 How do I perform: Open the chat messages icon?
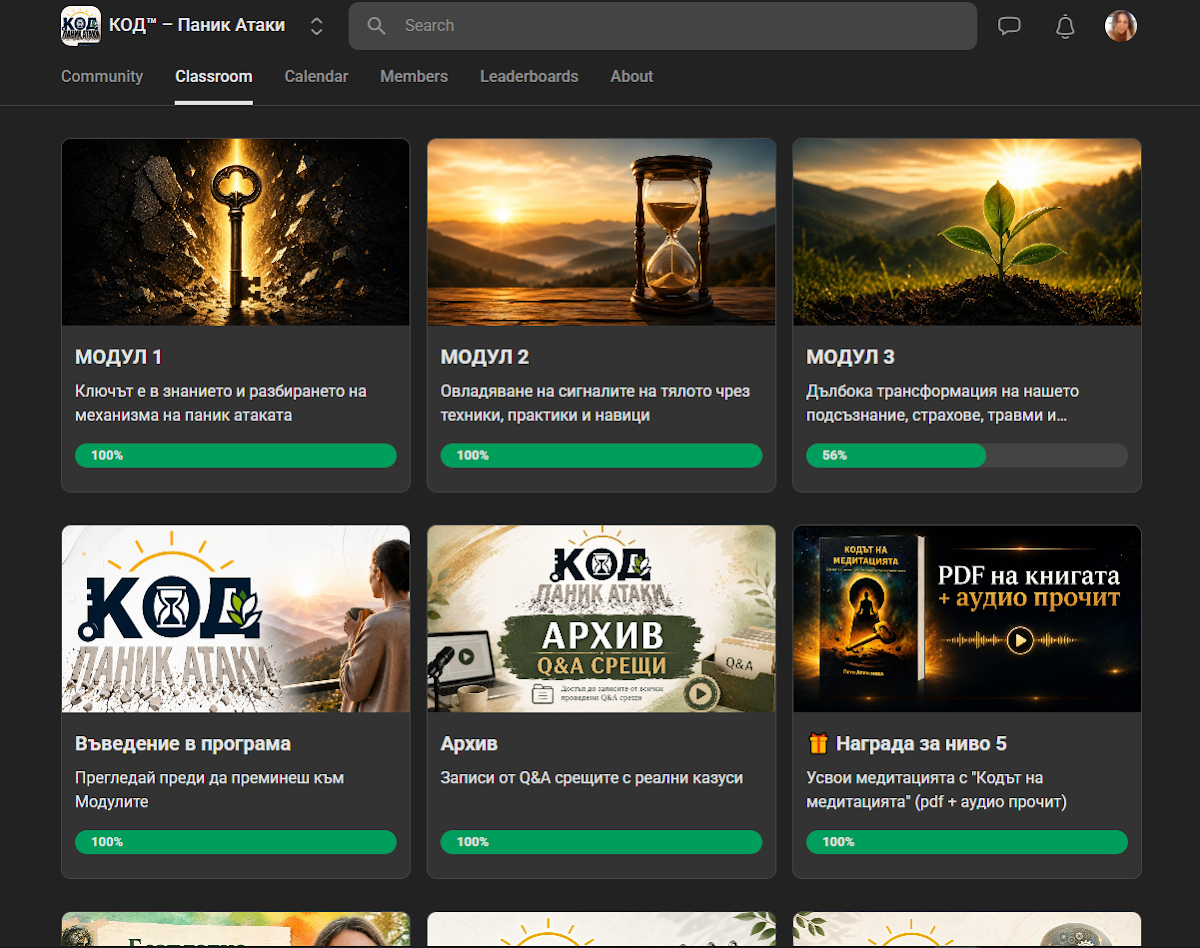pyautogui.click(x=1009, y=26)
